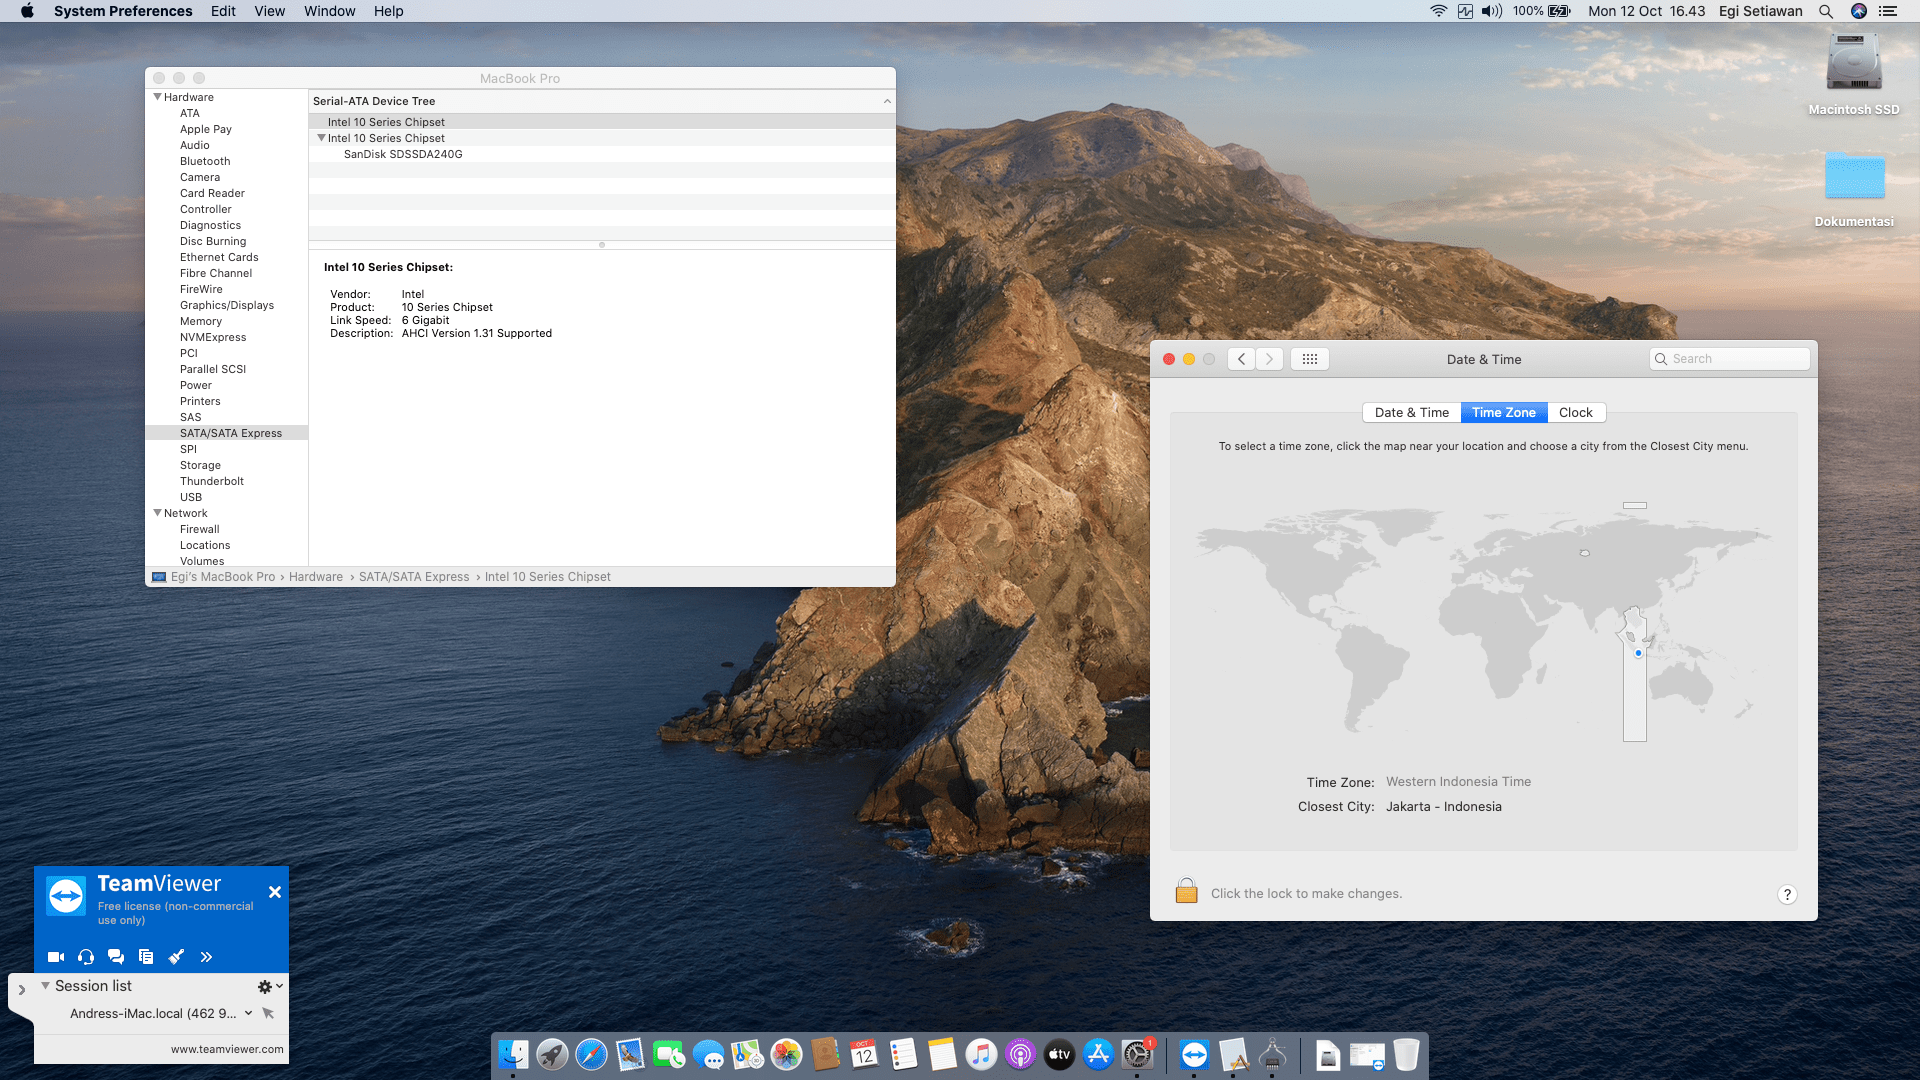Show more TeamViewer tools double-chevron
This screenshot has width=1920, height=1080.
(206, 957)
